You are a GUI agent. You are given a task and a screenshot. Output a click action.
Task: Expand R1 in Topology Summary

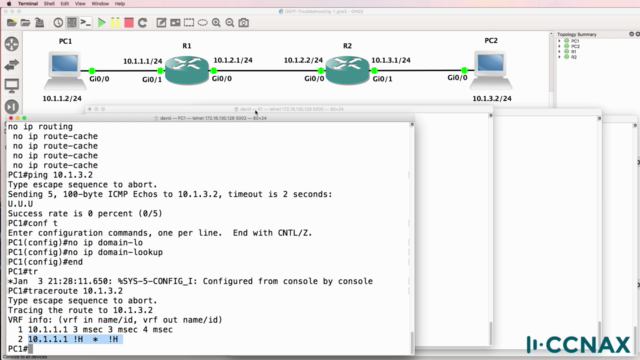point(560,51)
